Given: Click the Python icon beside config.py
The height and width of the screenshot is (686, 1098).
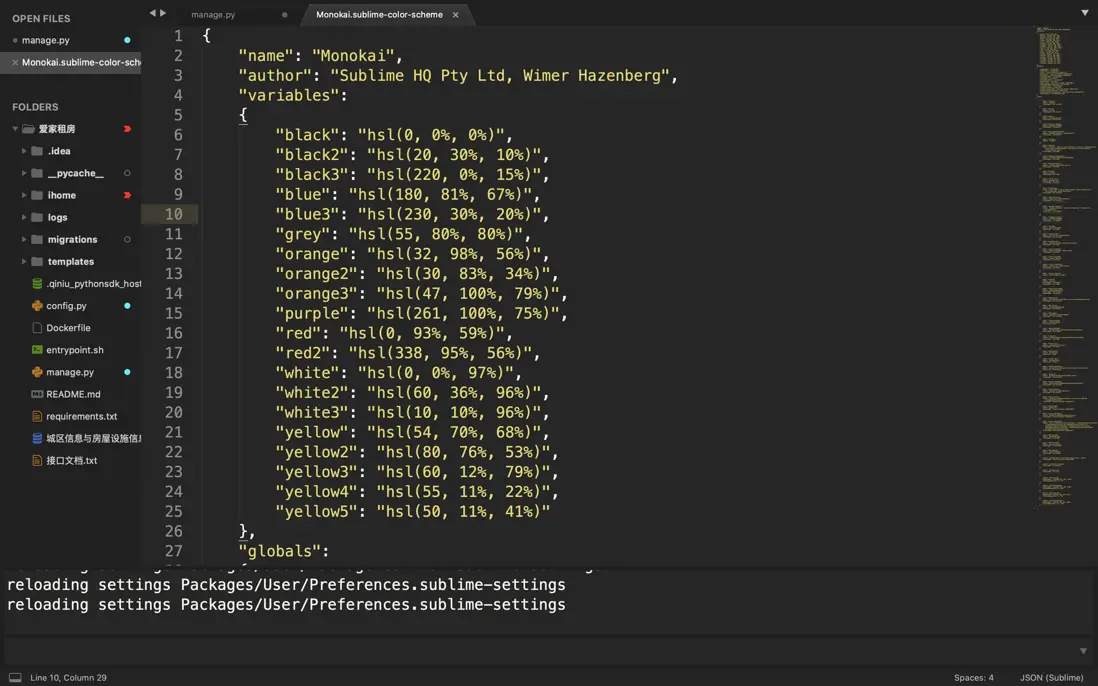Looking at the screenshot, I should (37, 306).
